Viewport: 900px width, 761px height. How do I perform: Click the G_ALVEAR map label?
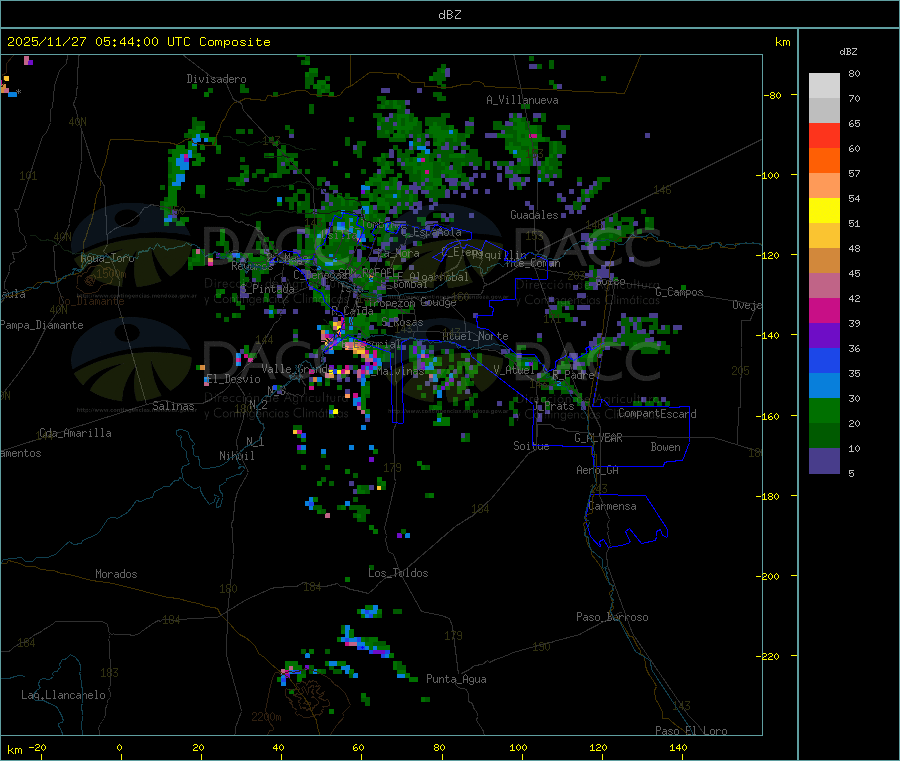coord(598,438)
